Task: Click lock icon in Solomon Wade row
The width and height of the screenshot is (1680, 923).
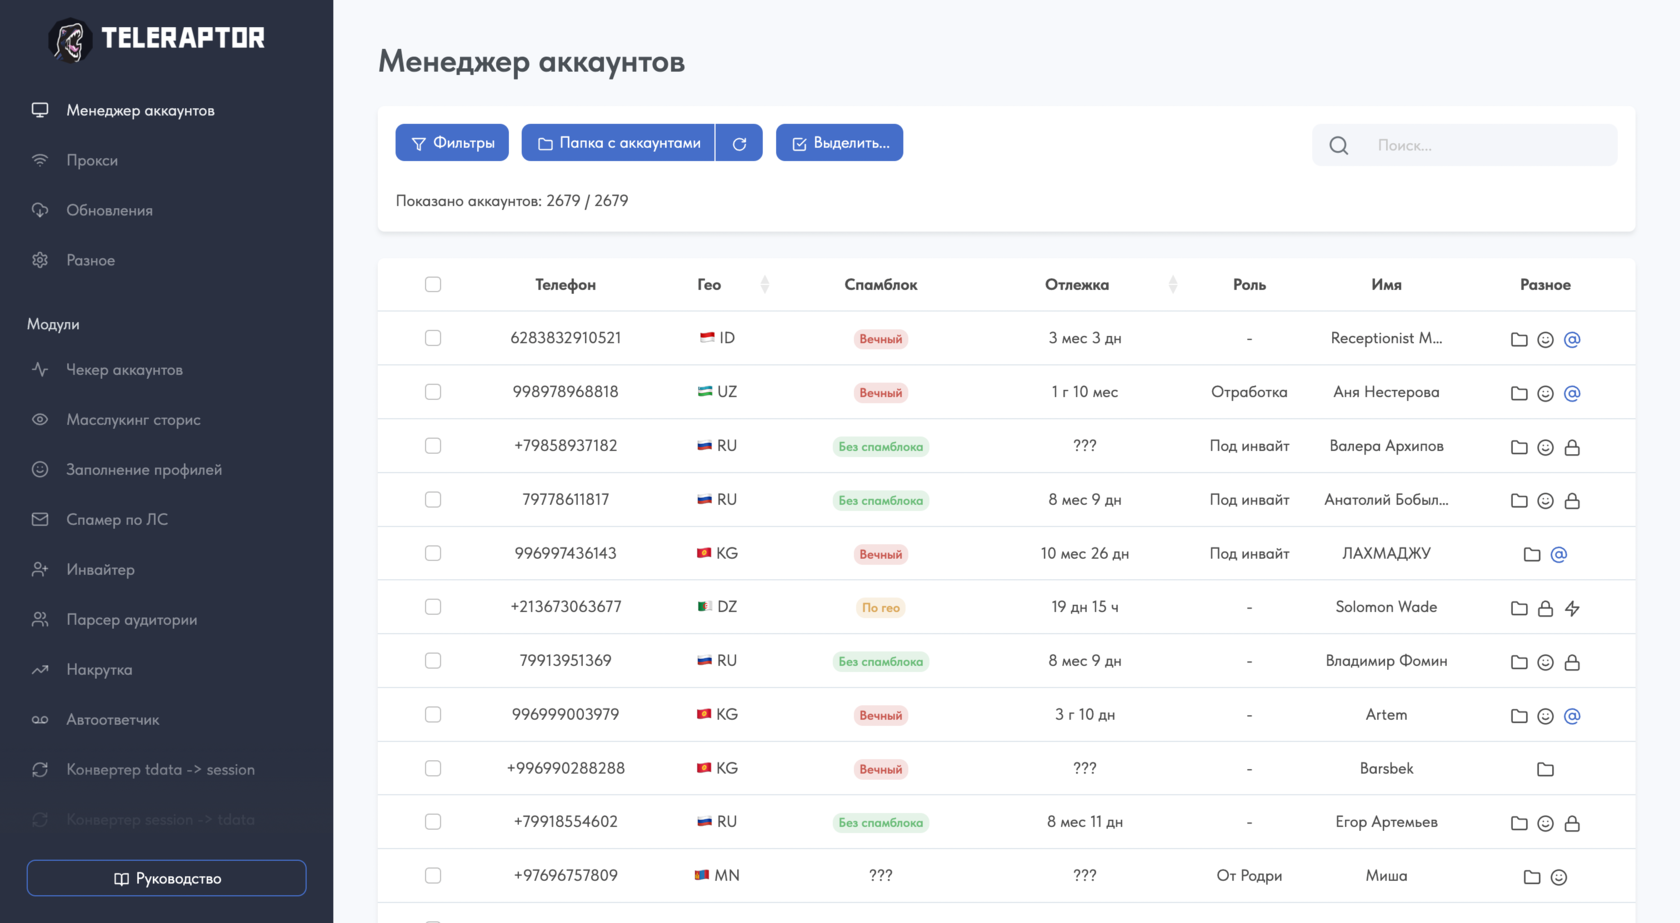Action: tap(1545, 608)
